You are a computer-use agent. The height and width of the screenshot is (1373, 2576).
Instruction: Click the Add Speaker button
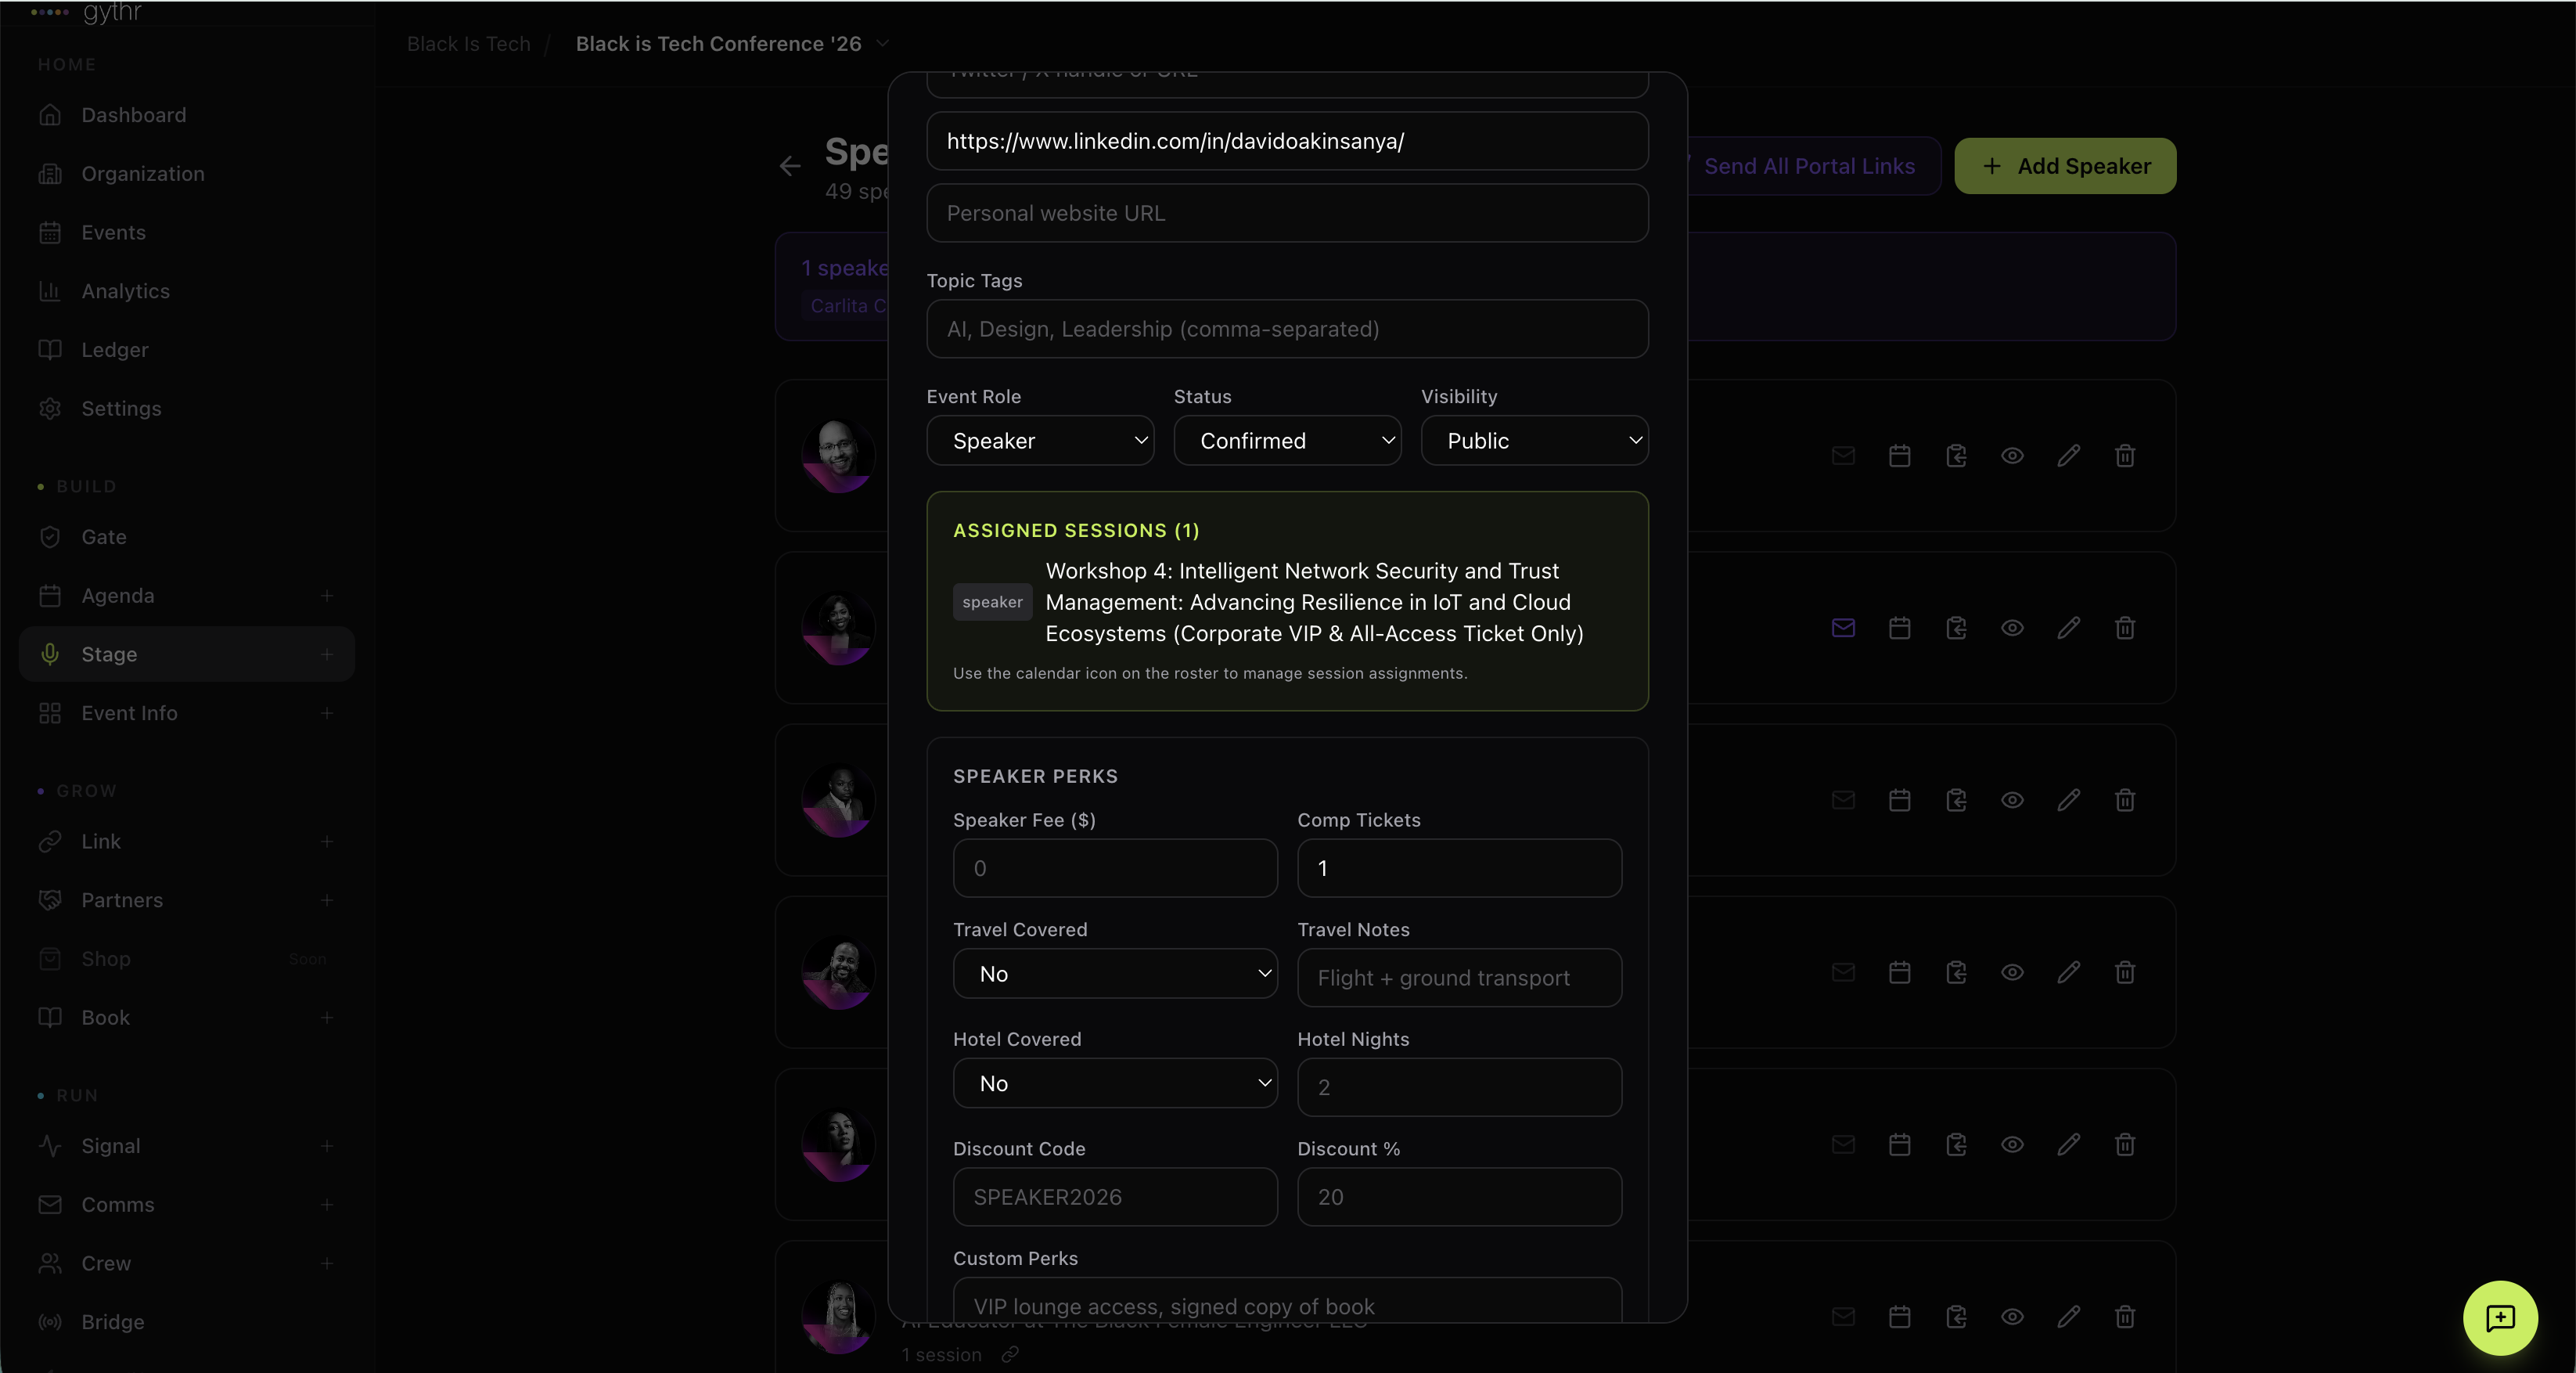coord(2064,166)
